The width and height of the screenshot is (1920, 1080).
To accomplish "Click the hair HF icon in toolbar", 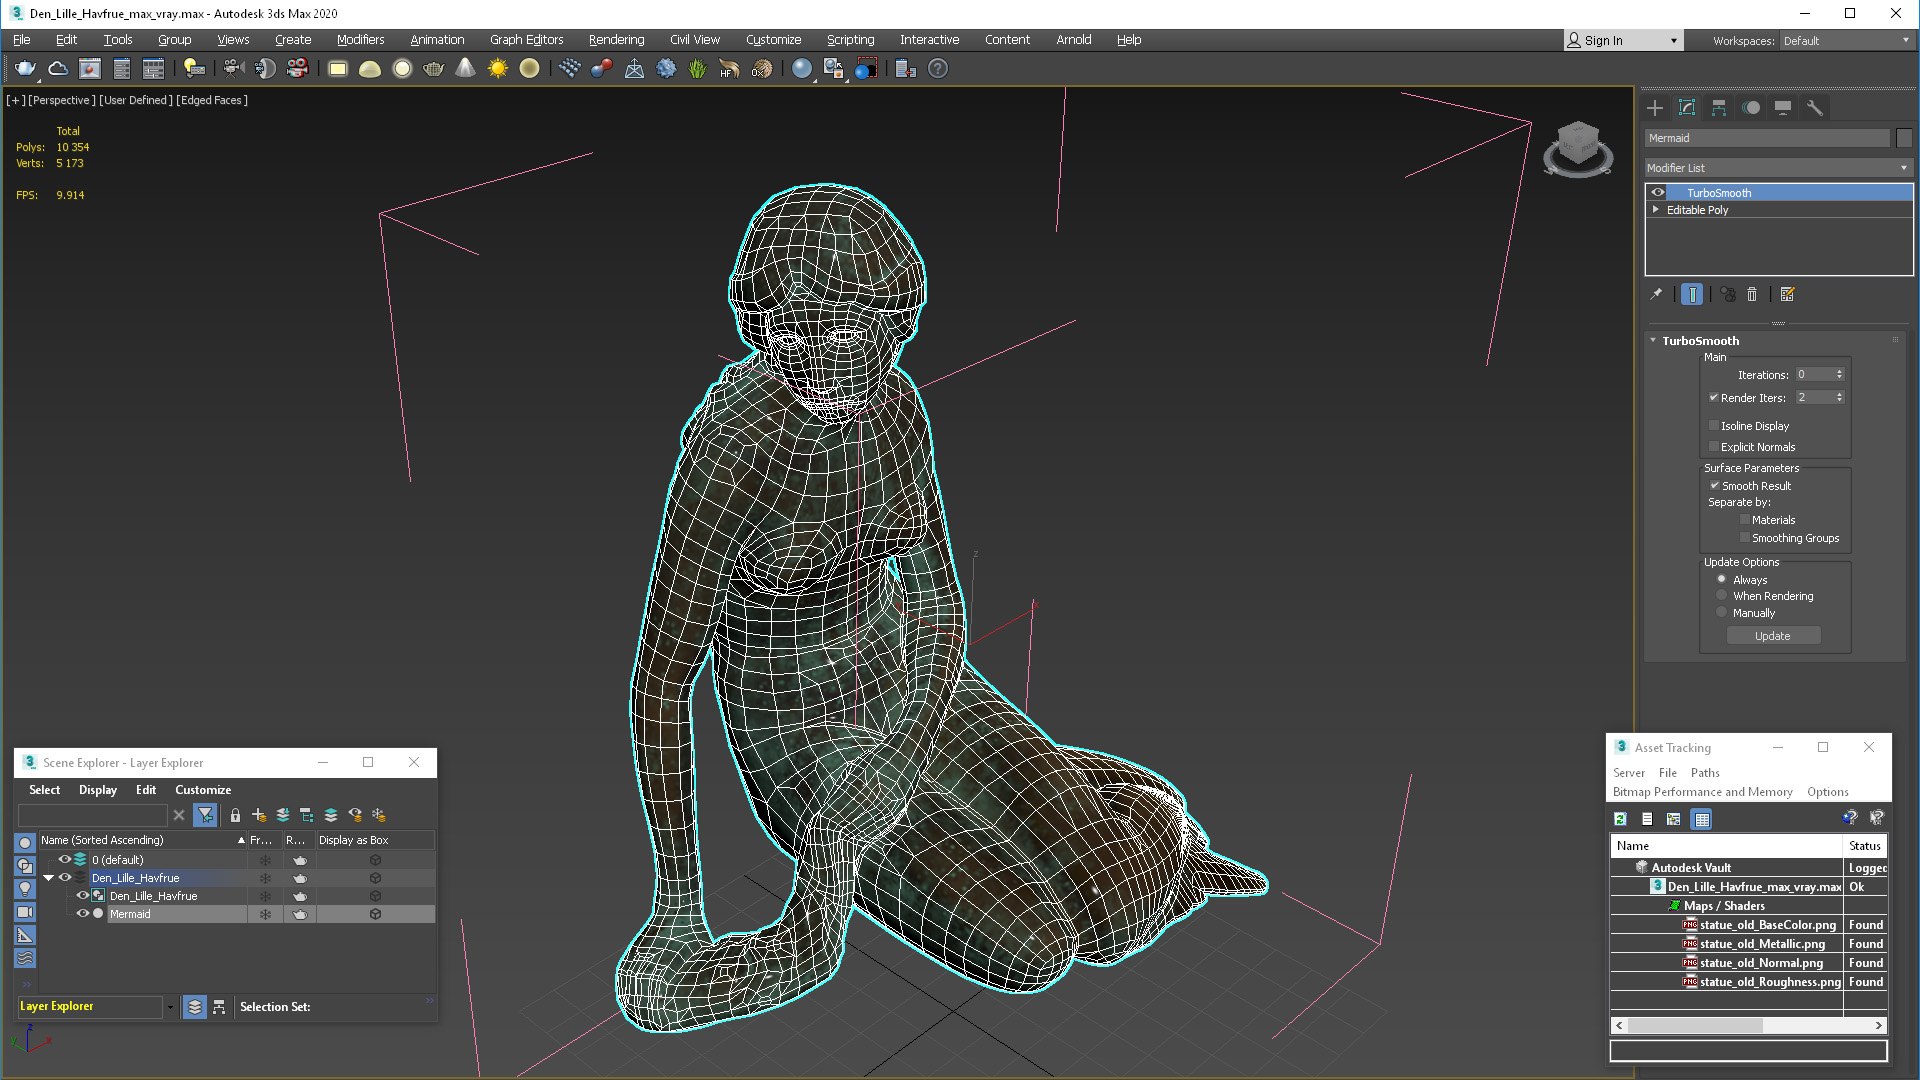I will click(x=729, y=69).
